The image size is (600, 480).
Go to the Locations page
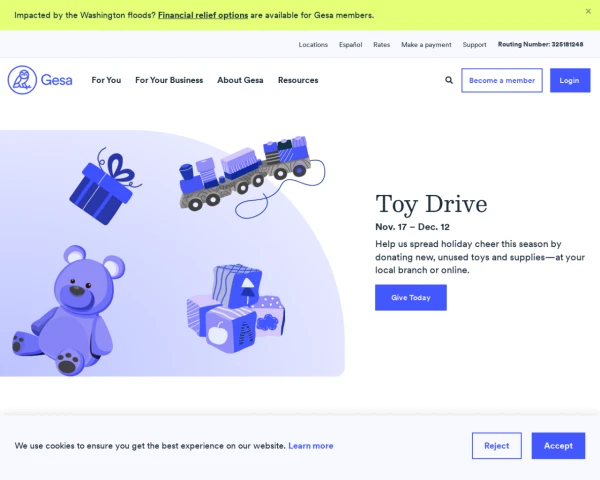(x=313, y=44)
